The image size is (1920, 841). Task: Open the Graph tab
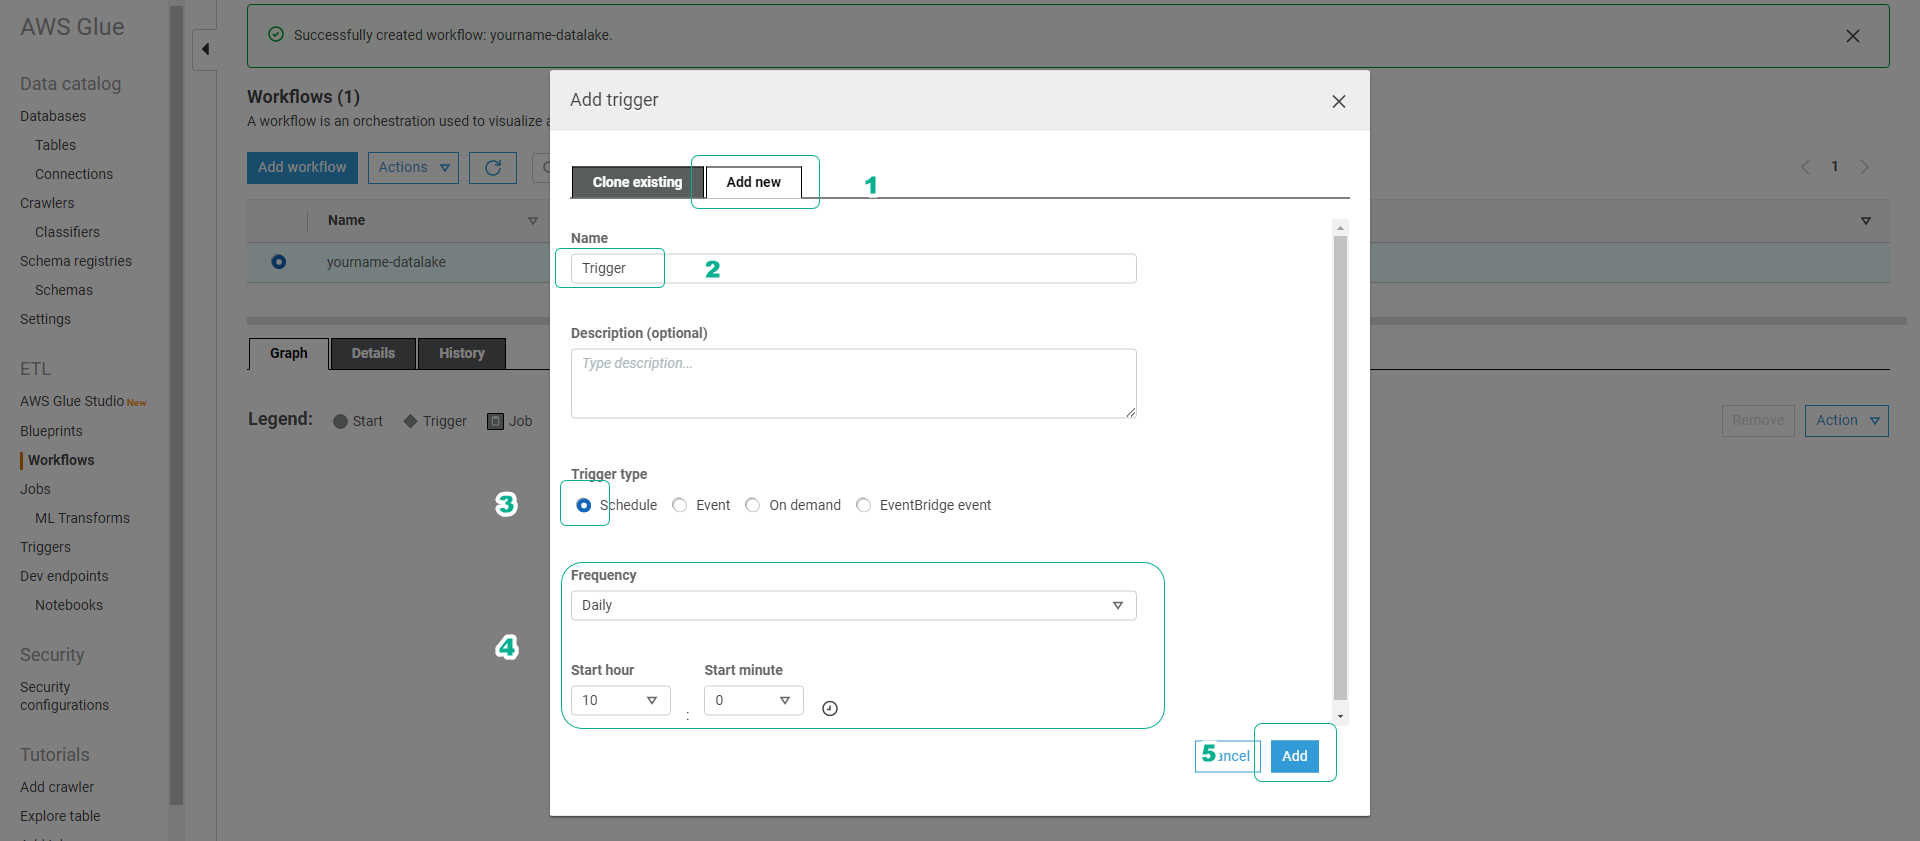coord(289,354)
